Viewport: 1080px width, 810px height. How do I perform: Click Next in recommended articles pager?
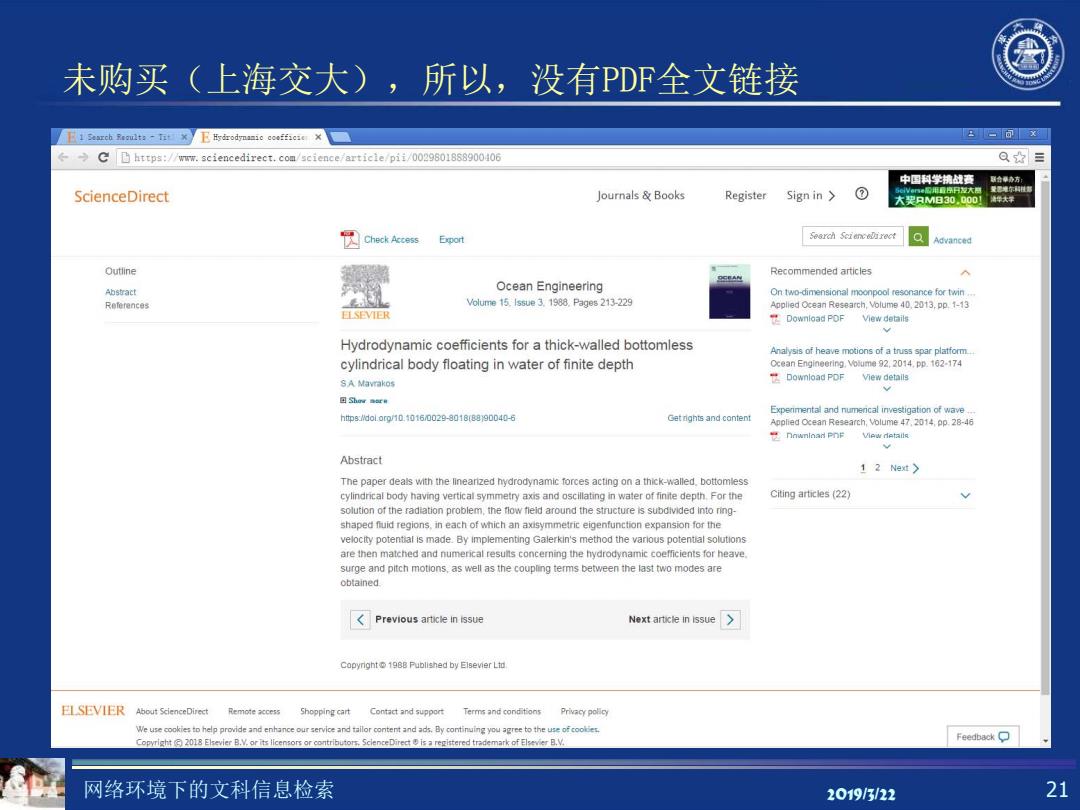point(904,468)
